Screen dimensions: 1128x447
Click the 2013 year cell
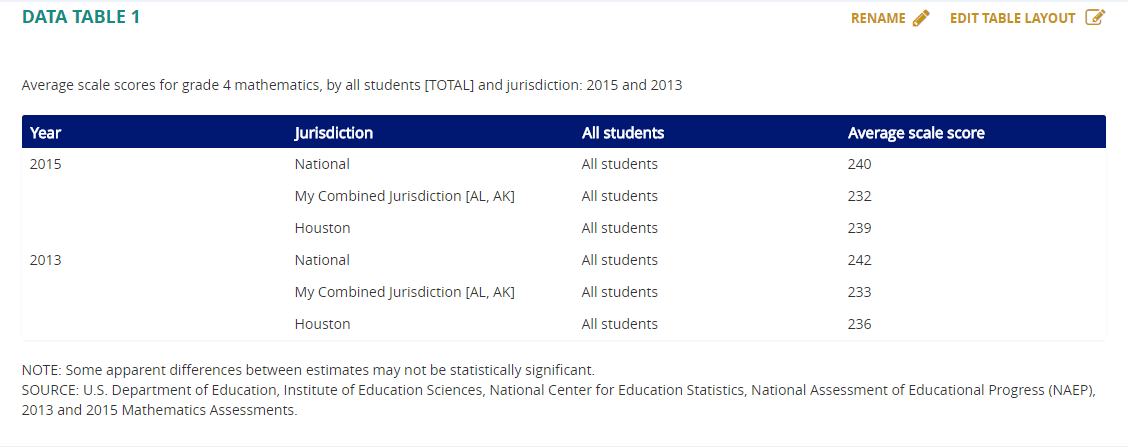click(x=45, y=260)
